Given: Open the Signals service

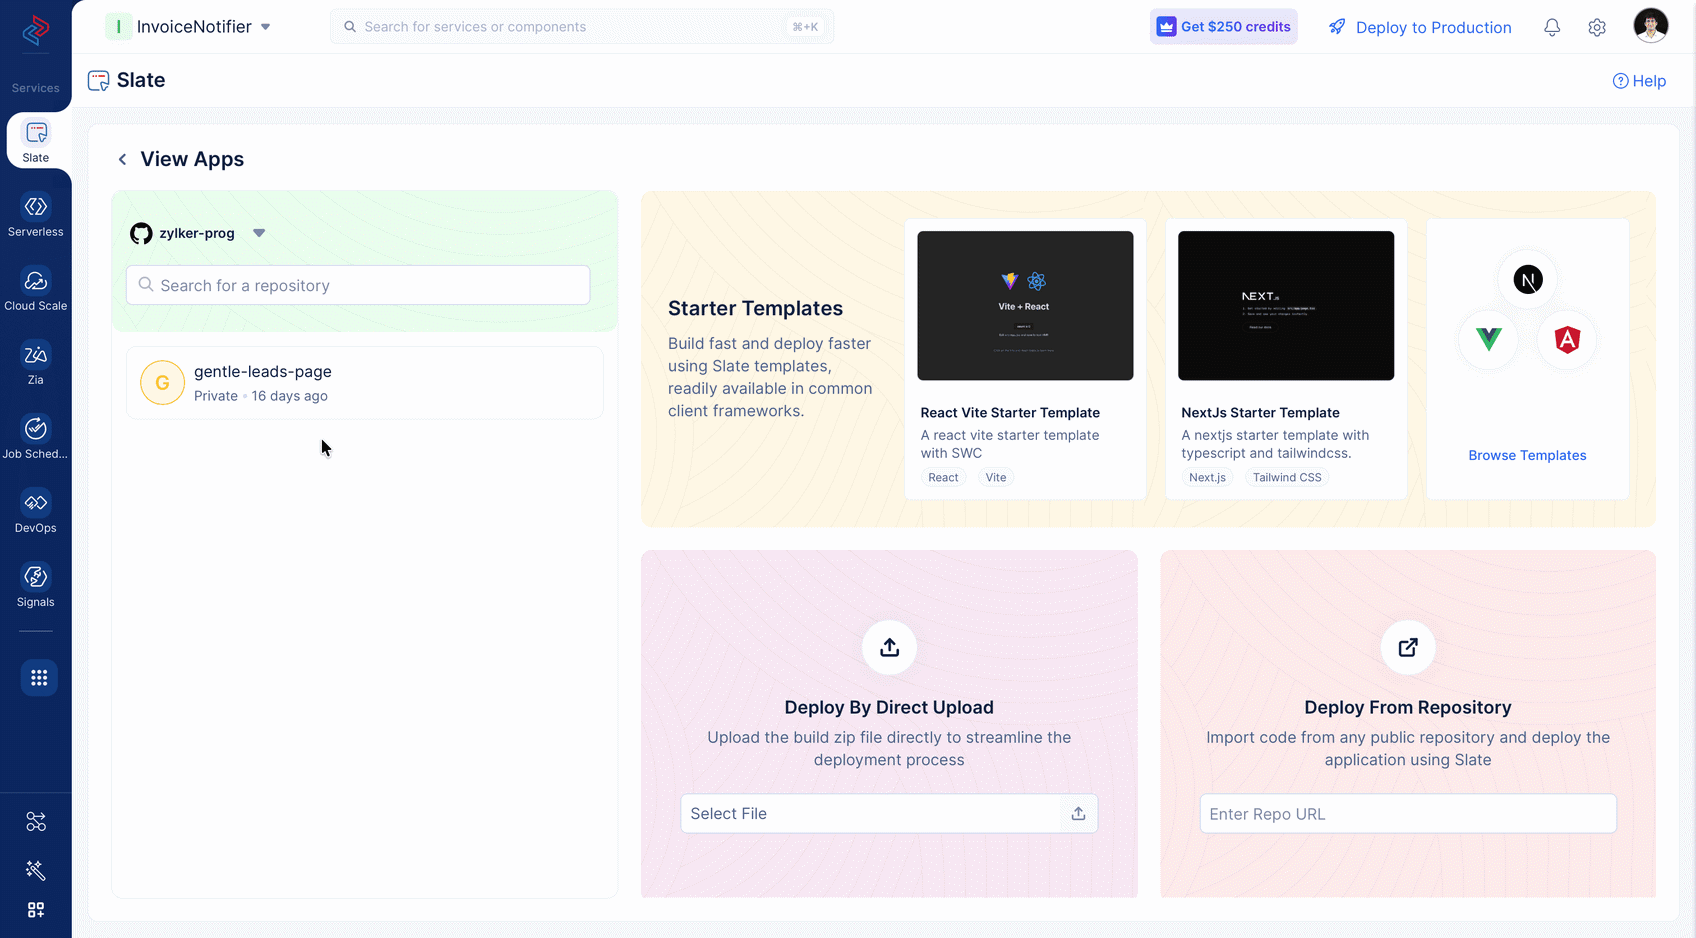Looking at the screenshot, I should click(36, 585).
